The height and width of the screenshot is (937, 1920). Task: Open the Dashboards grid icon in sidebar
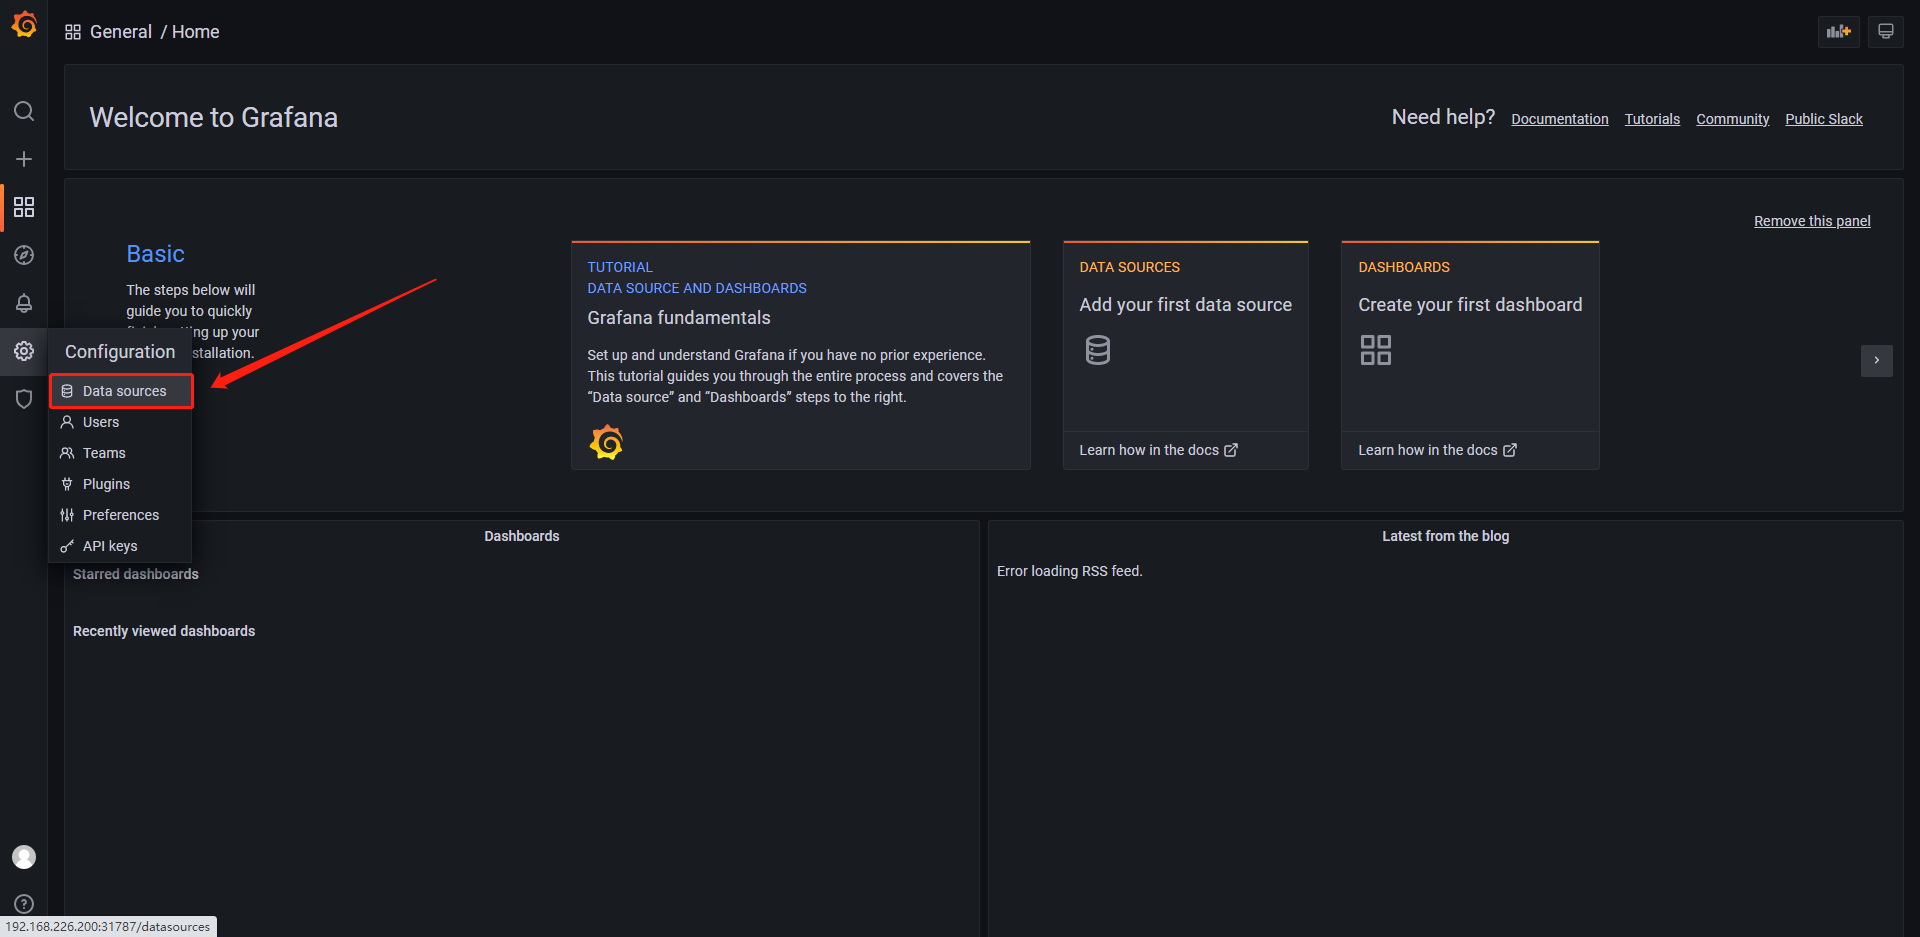pos(24,207)
